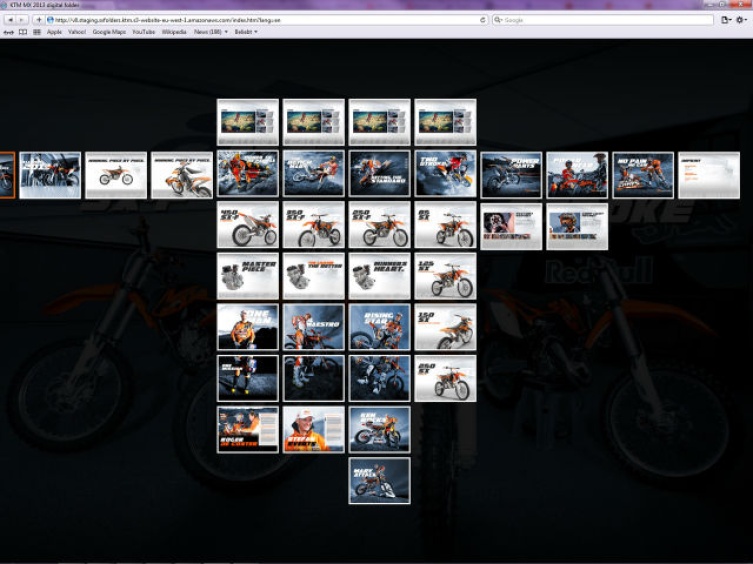Image resolution: width=753 pixels, height=564 pixels.
Task: Open the Stefan Everts portrait thumbnail
Action: pos(314,430)
